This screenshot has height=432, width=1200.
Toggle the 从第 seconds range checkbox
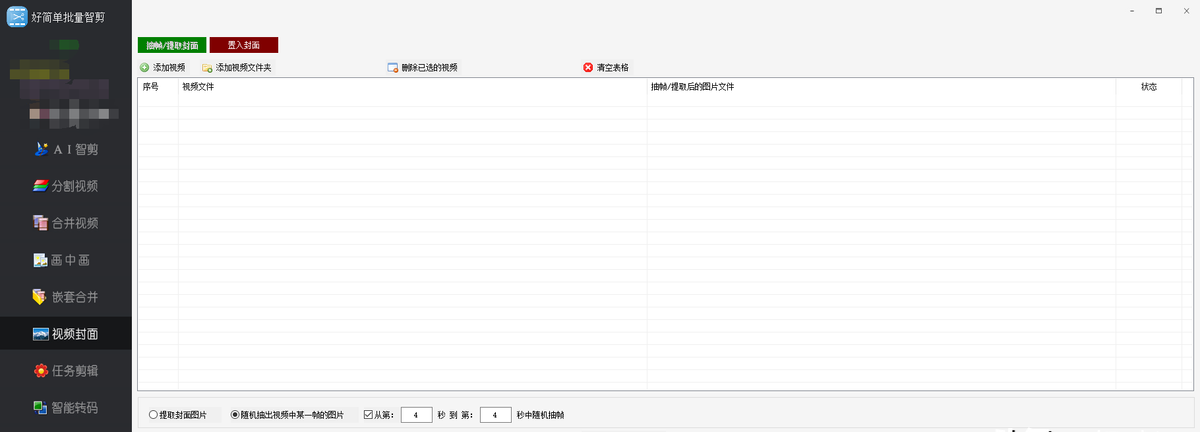[x=368, y=414]
